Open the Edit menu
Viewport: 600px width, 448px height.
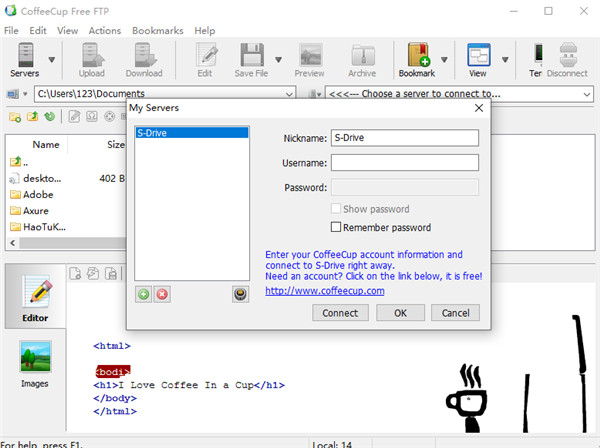click(38, 31)
